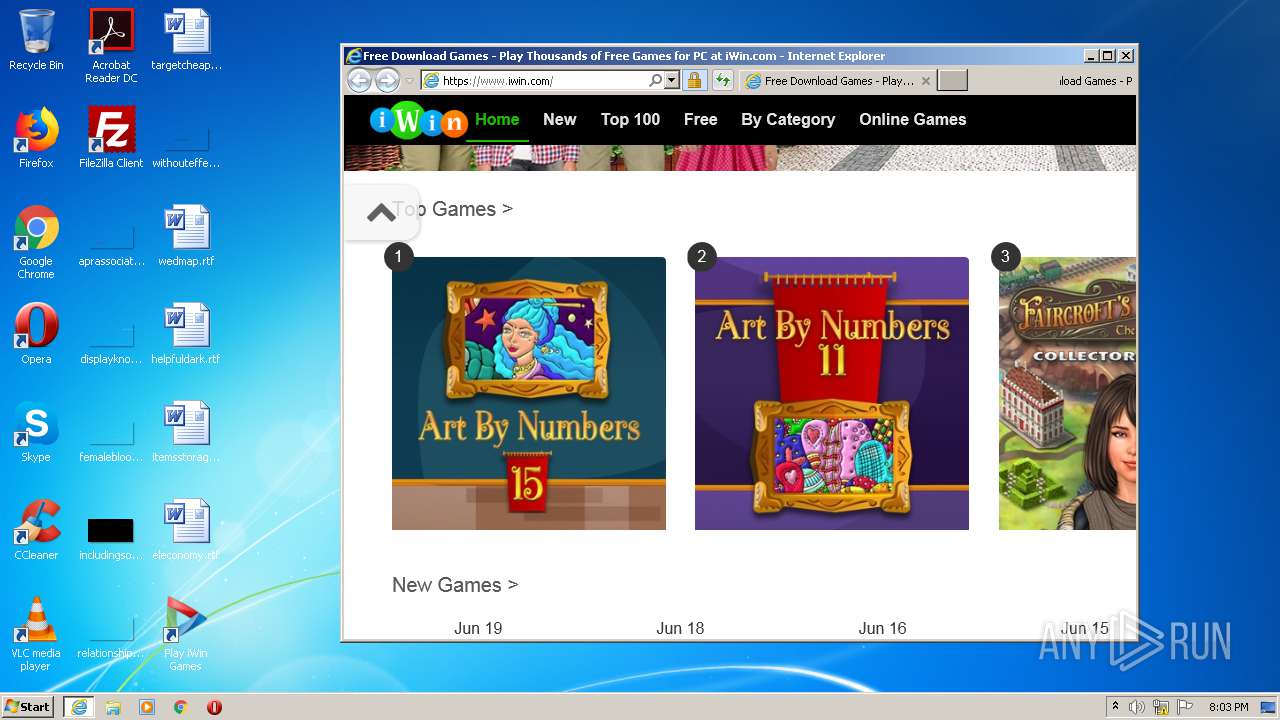Open a new blank tab
Screen dimensions: 1280x720
click(953, 81)
